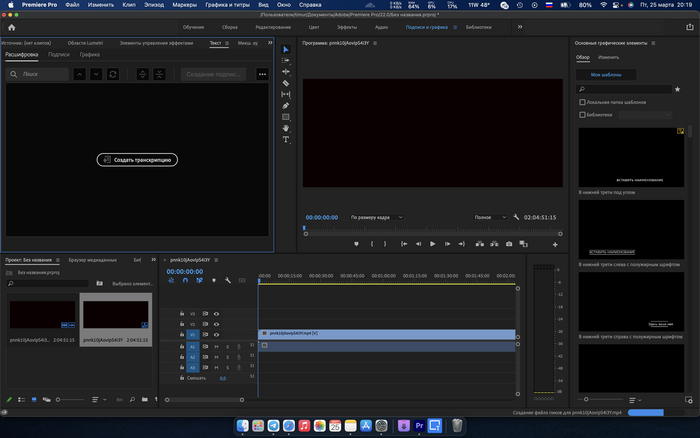Screen dimensions: 700x438
Task: Select the Hand tool
Action: [x=286, y=128]
